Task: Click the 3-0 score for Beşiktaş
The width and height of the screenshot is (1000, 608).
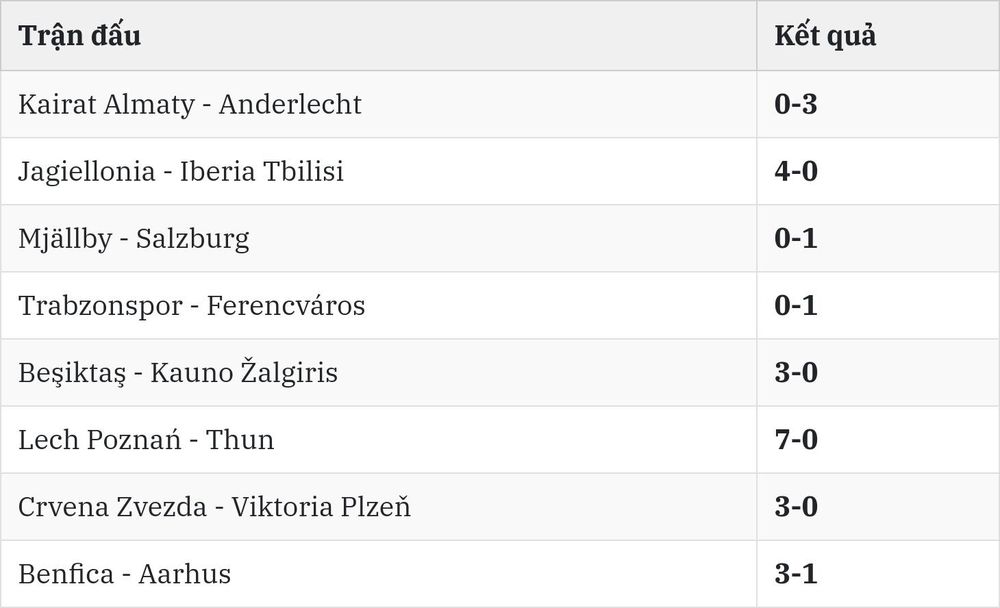Action: 796,373
